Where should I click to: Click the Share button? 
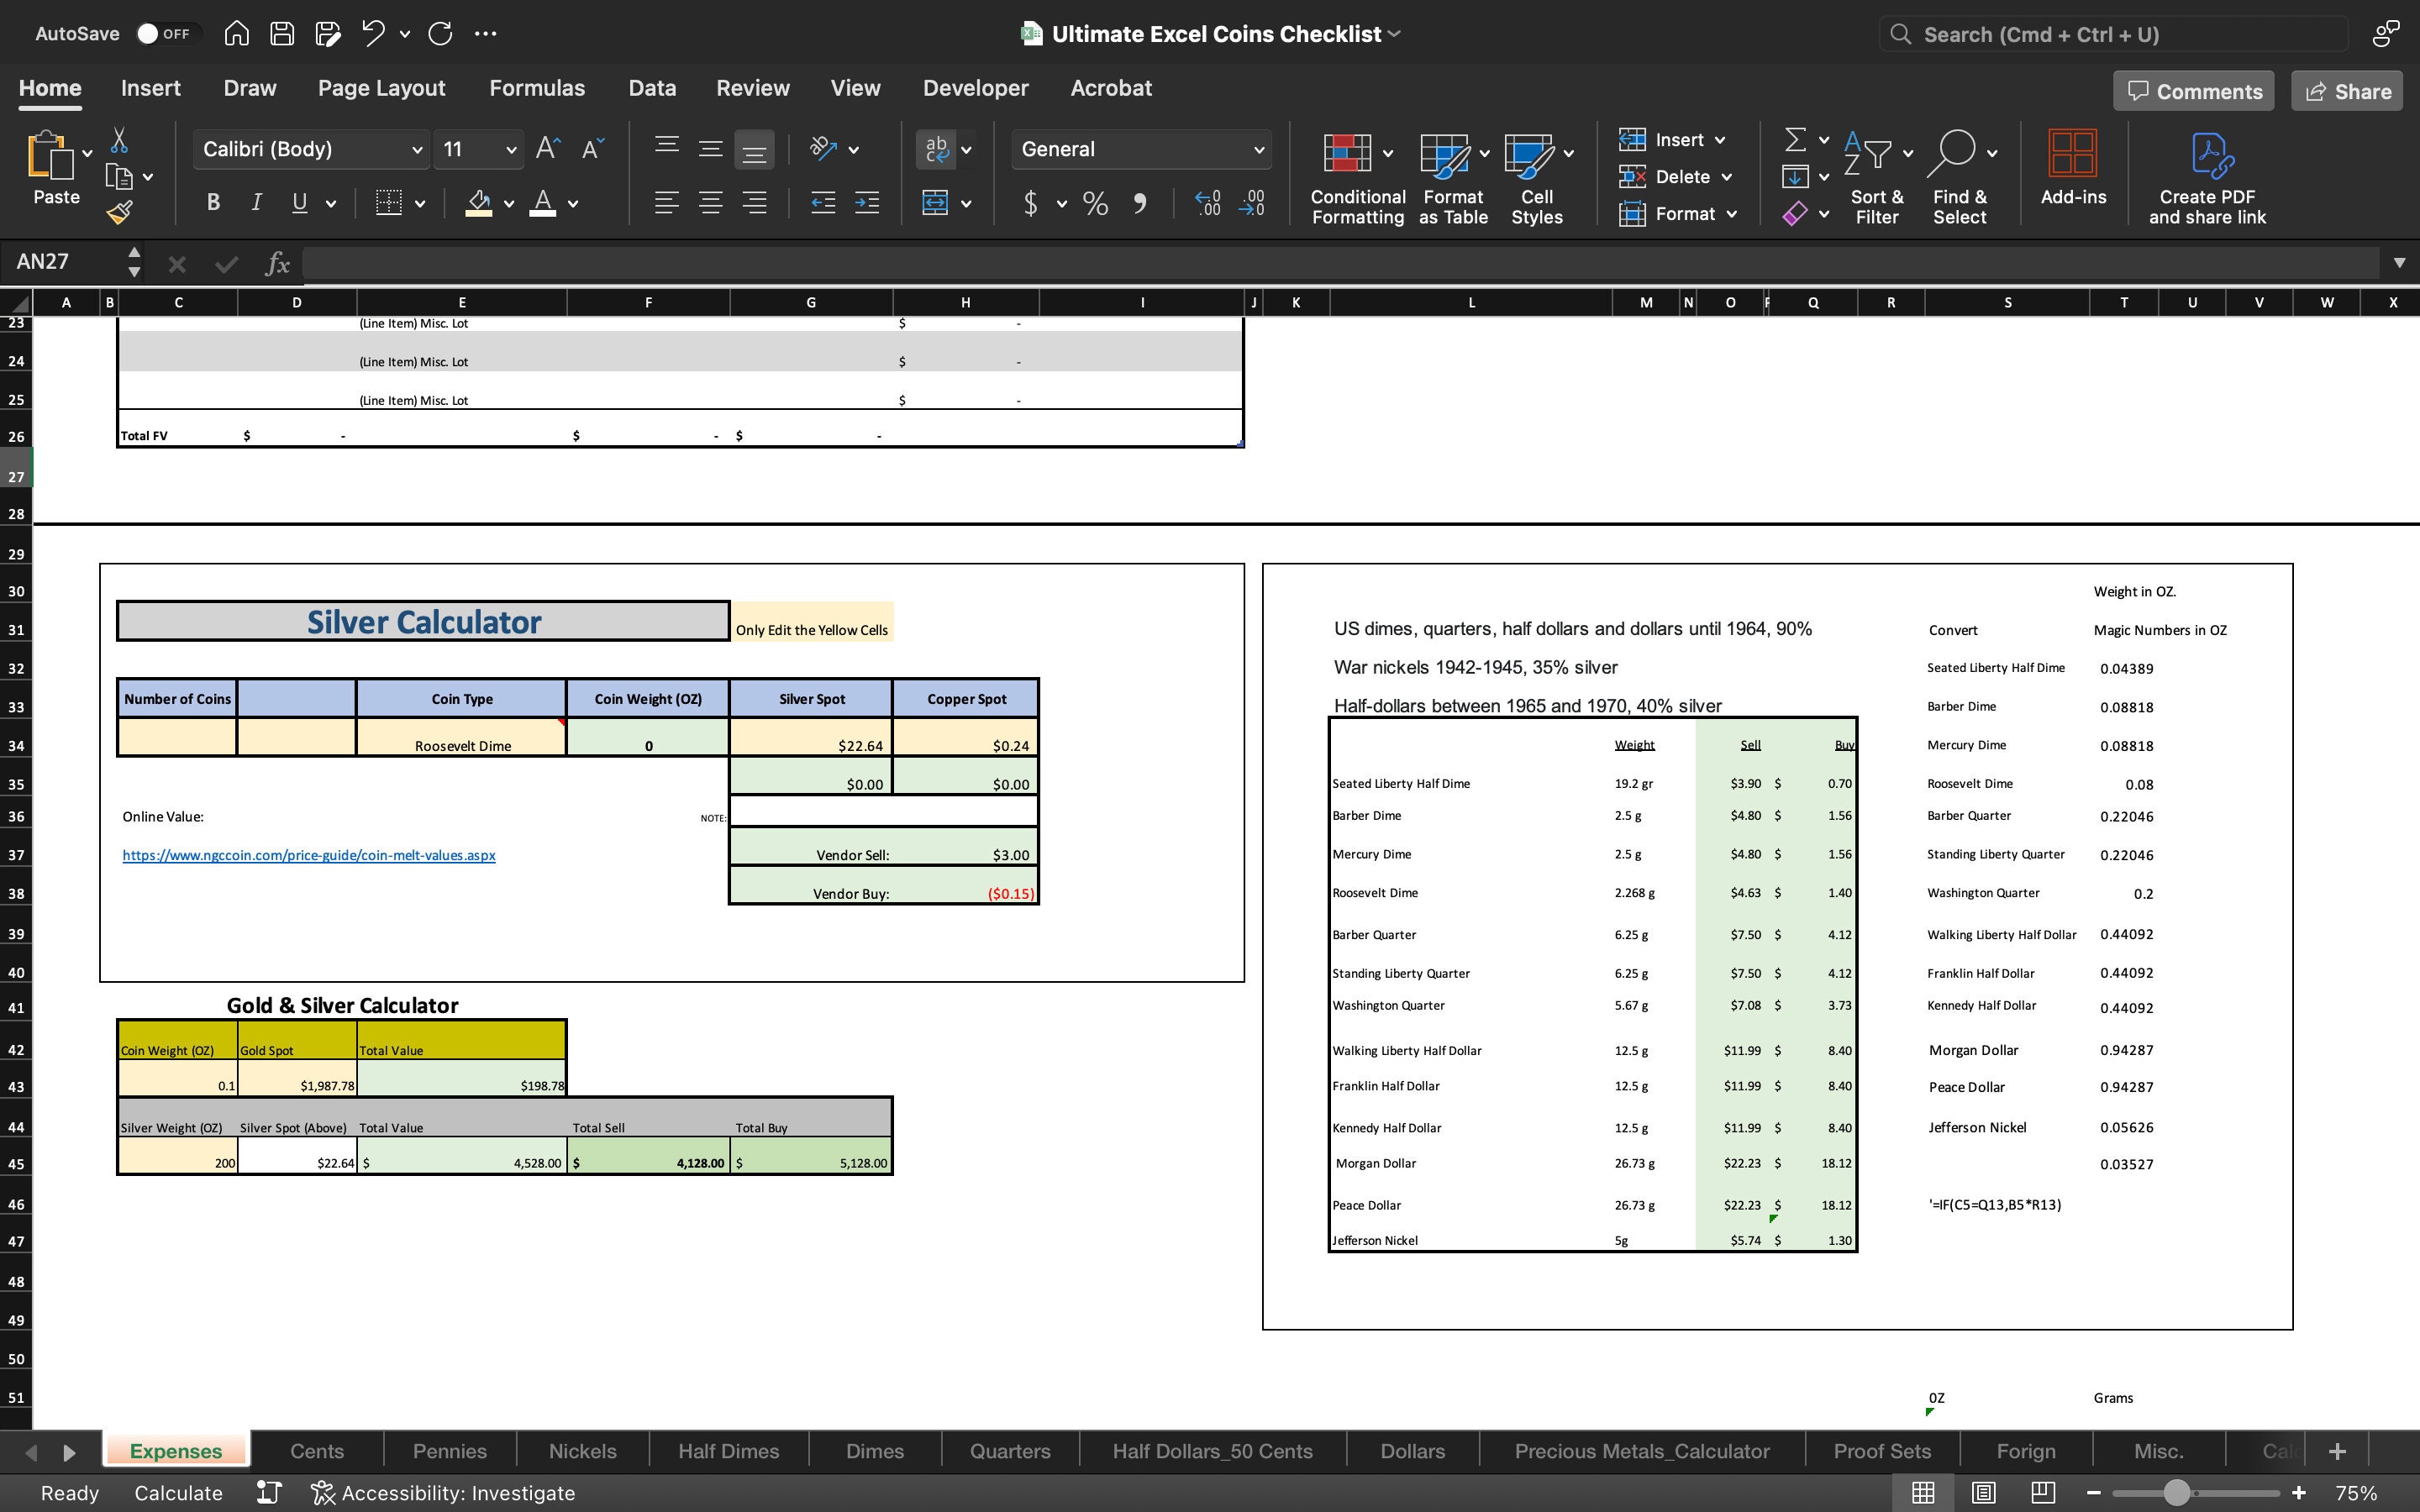coord(2346,91)
